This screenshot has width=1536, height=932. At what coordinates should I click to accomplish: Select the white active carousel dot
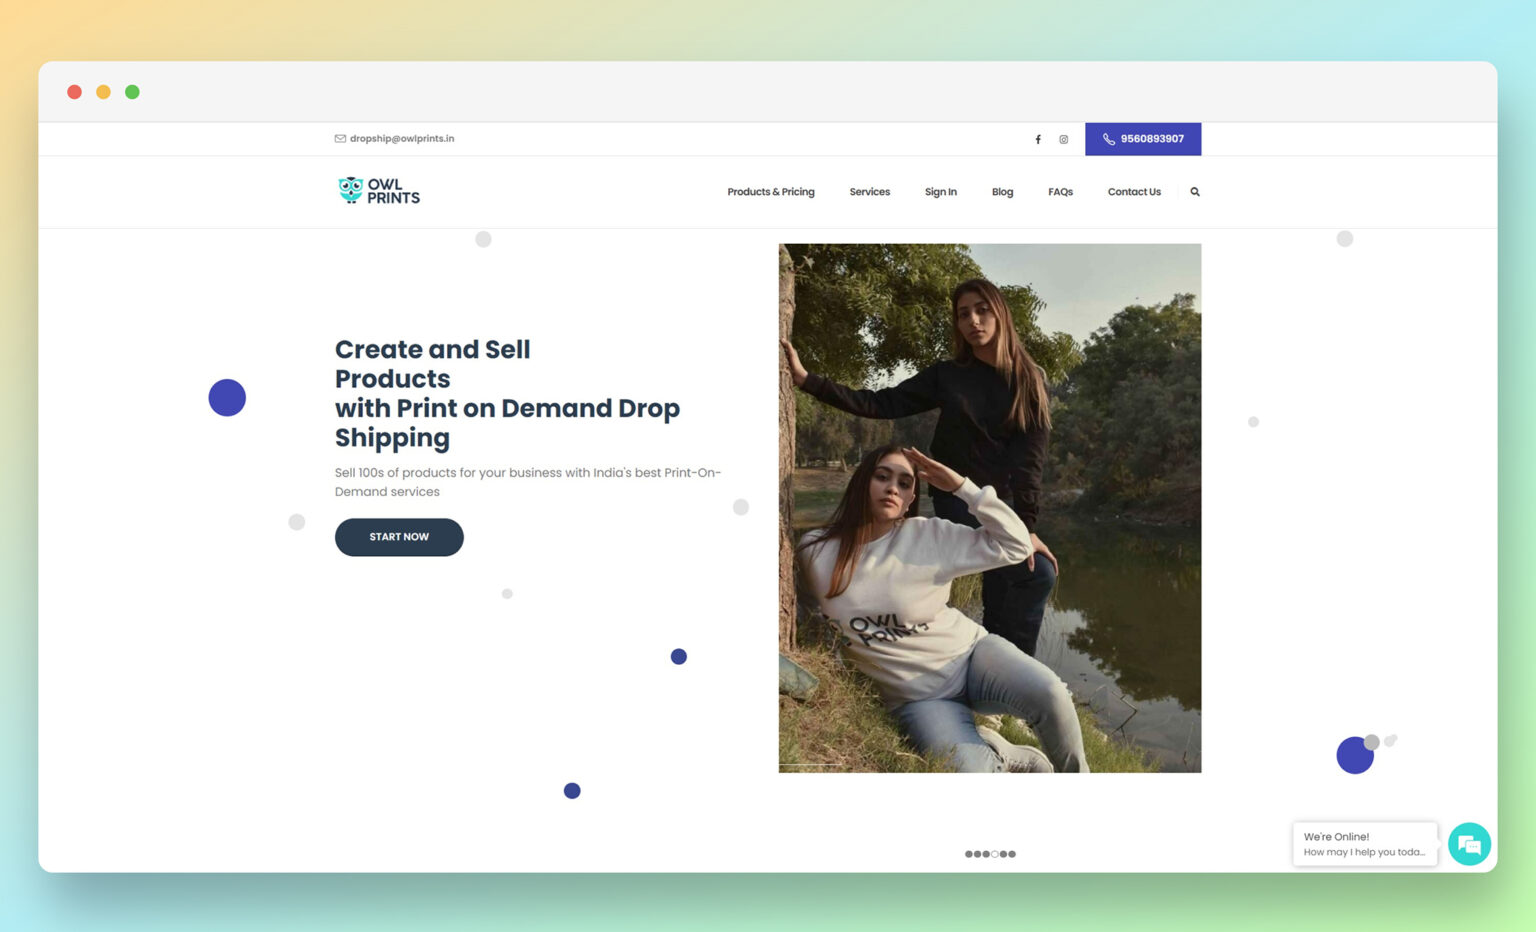pyautogui.click(x=995, y=854)
